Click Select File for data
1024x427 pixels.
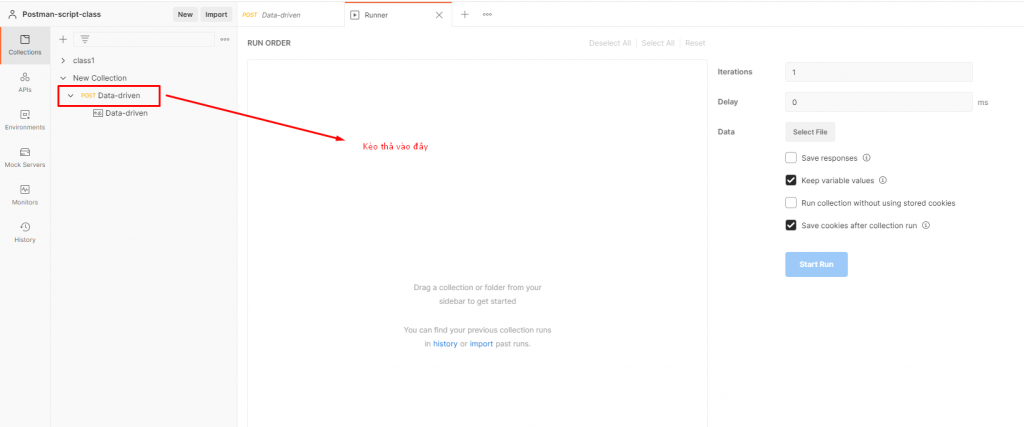tap(810, 132)
